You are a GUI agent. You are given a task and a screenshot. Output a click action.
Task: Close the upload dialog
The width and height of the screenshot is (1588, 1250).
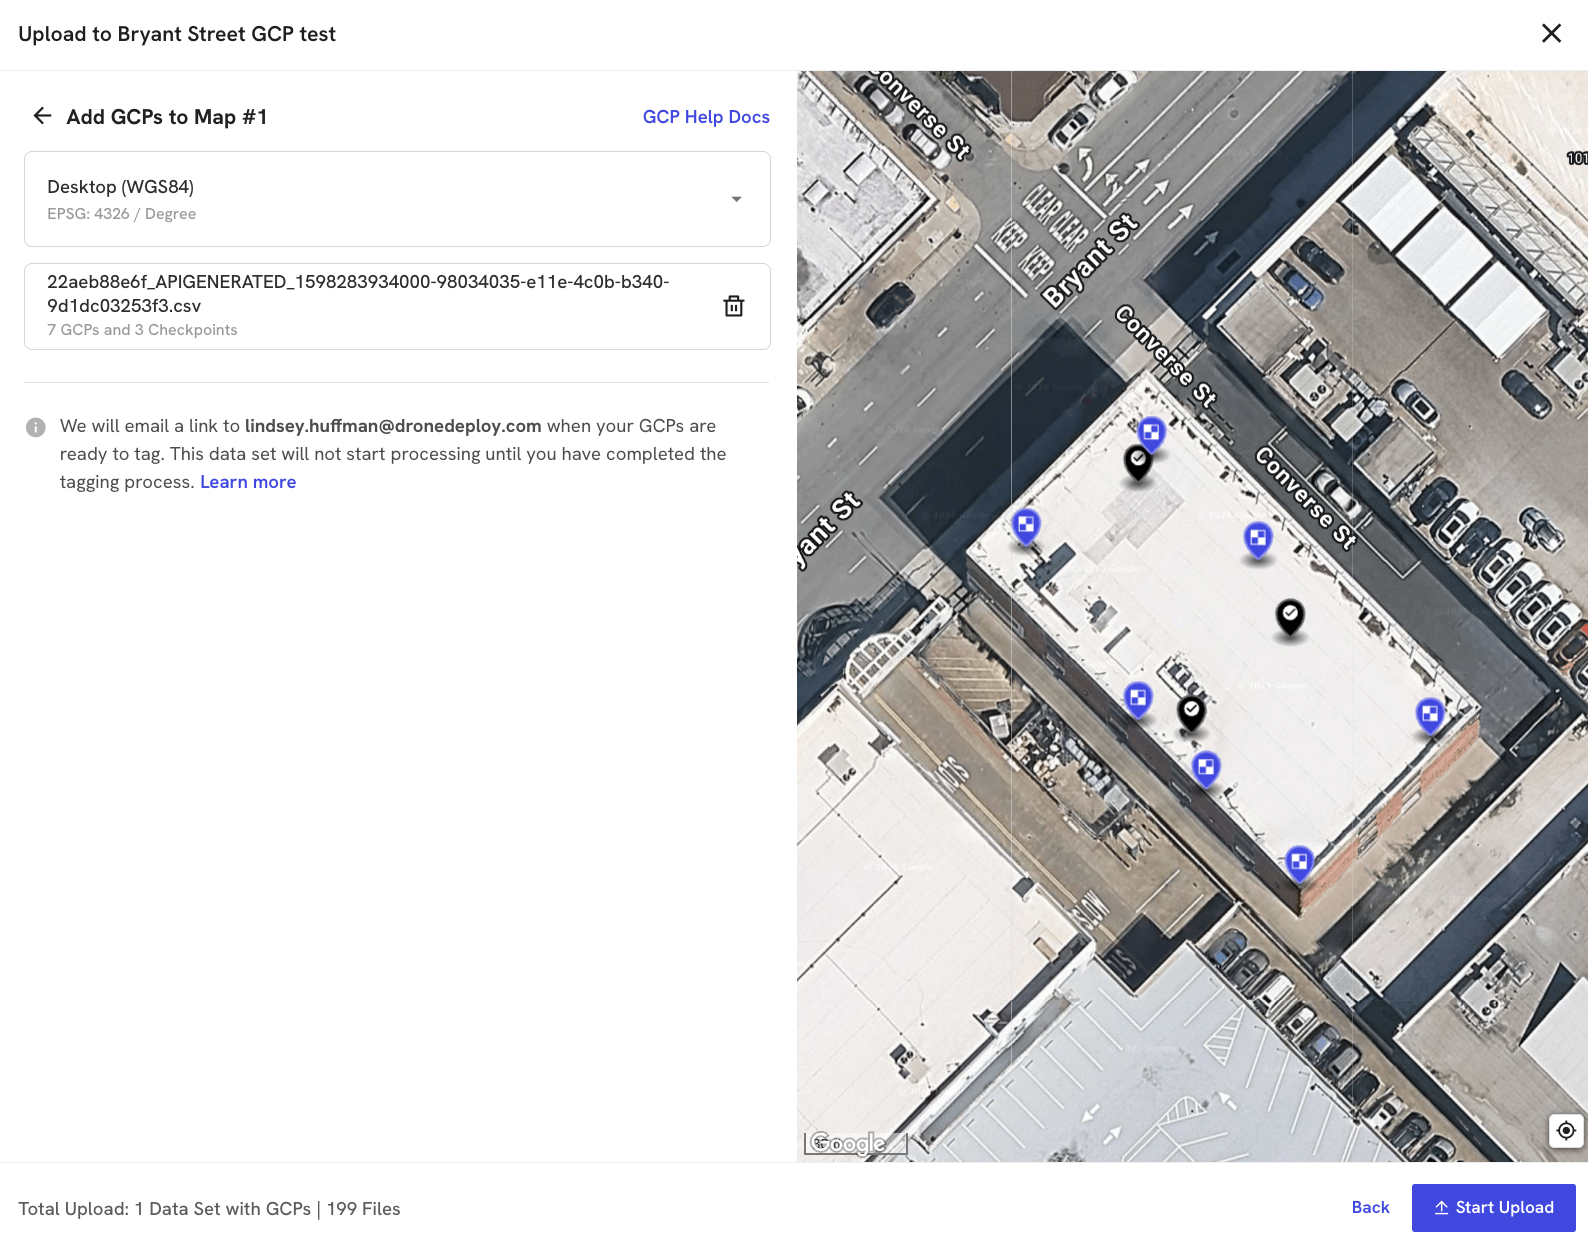(x=1551, y=34)
